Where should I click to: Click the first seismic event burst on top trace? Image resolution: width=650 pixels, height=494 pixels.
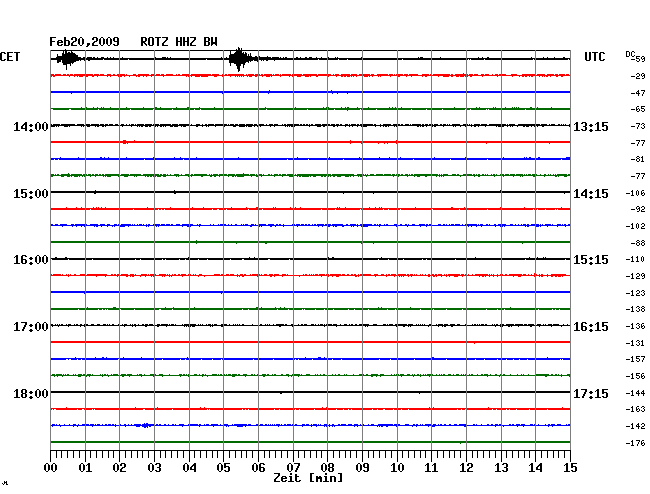pyautogui.click(x=68, y=59)
